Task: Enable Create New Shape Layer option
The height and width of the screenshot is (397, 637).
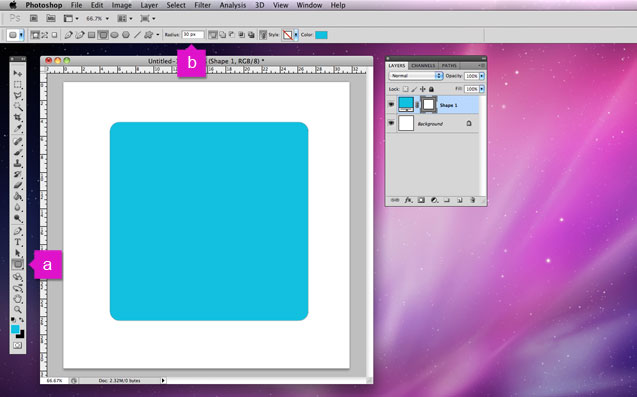Action: point(212,35)
